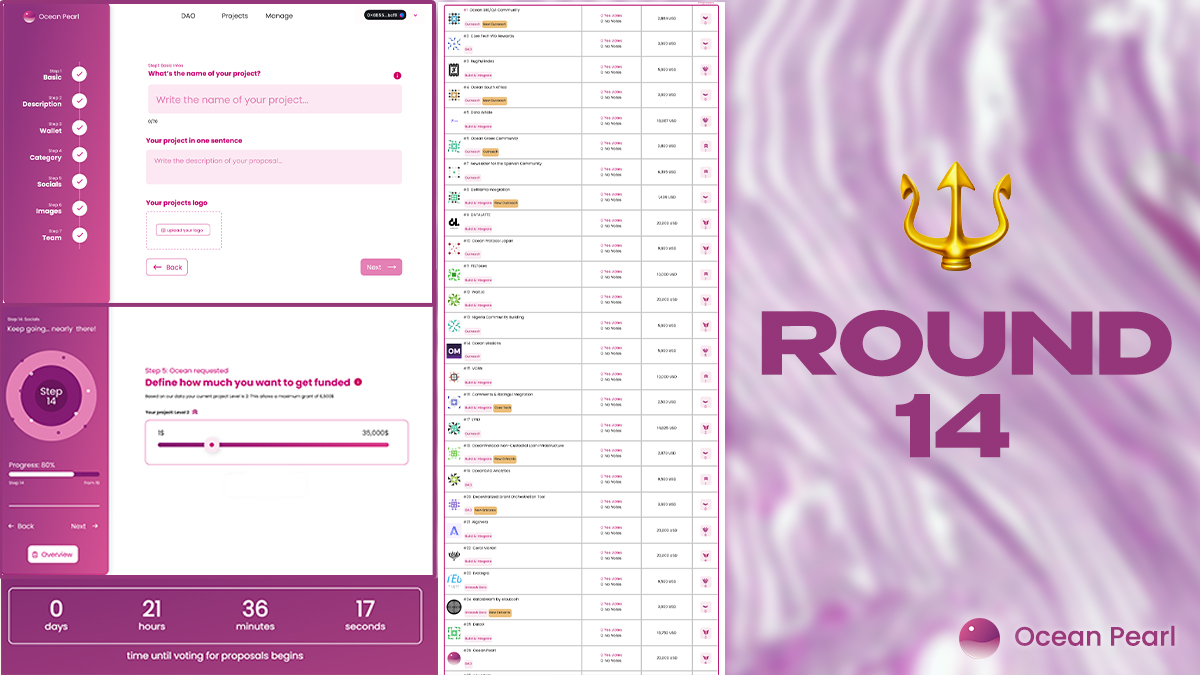Click the Outreach tag under Ocean Protocol Japan
This screenshot has height=675, width=1200.
click(472, 254)
